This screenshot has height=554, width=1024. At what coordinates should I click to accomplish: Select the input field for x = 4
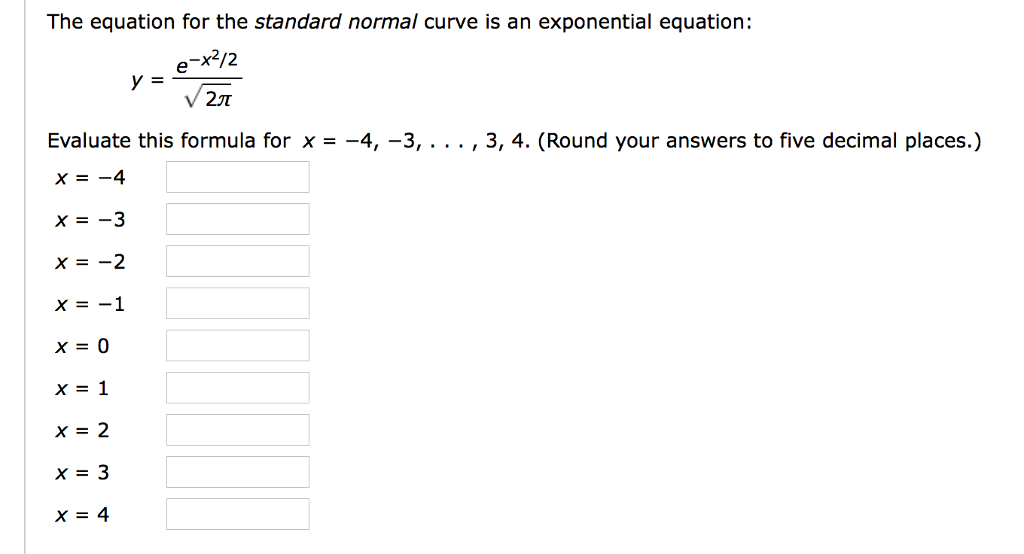[x=238, y=514]
